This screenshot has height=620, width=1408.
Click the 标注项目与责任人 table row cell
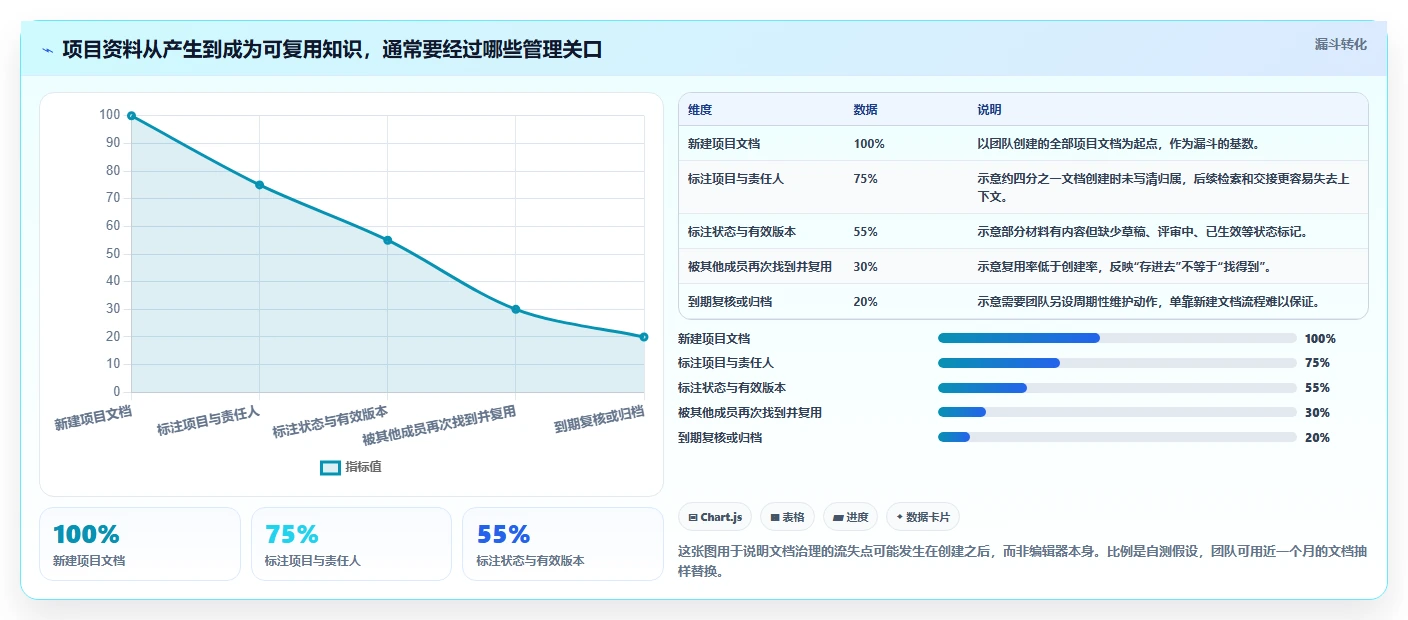736,179
